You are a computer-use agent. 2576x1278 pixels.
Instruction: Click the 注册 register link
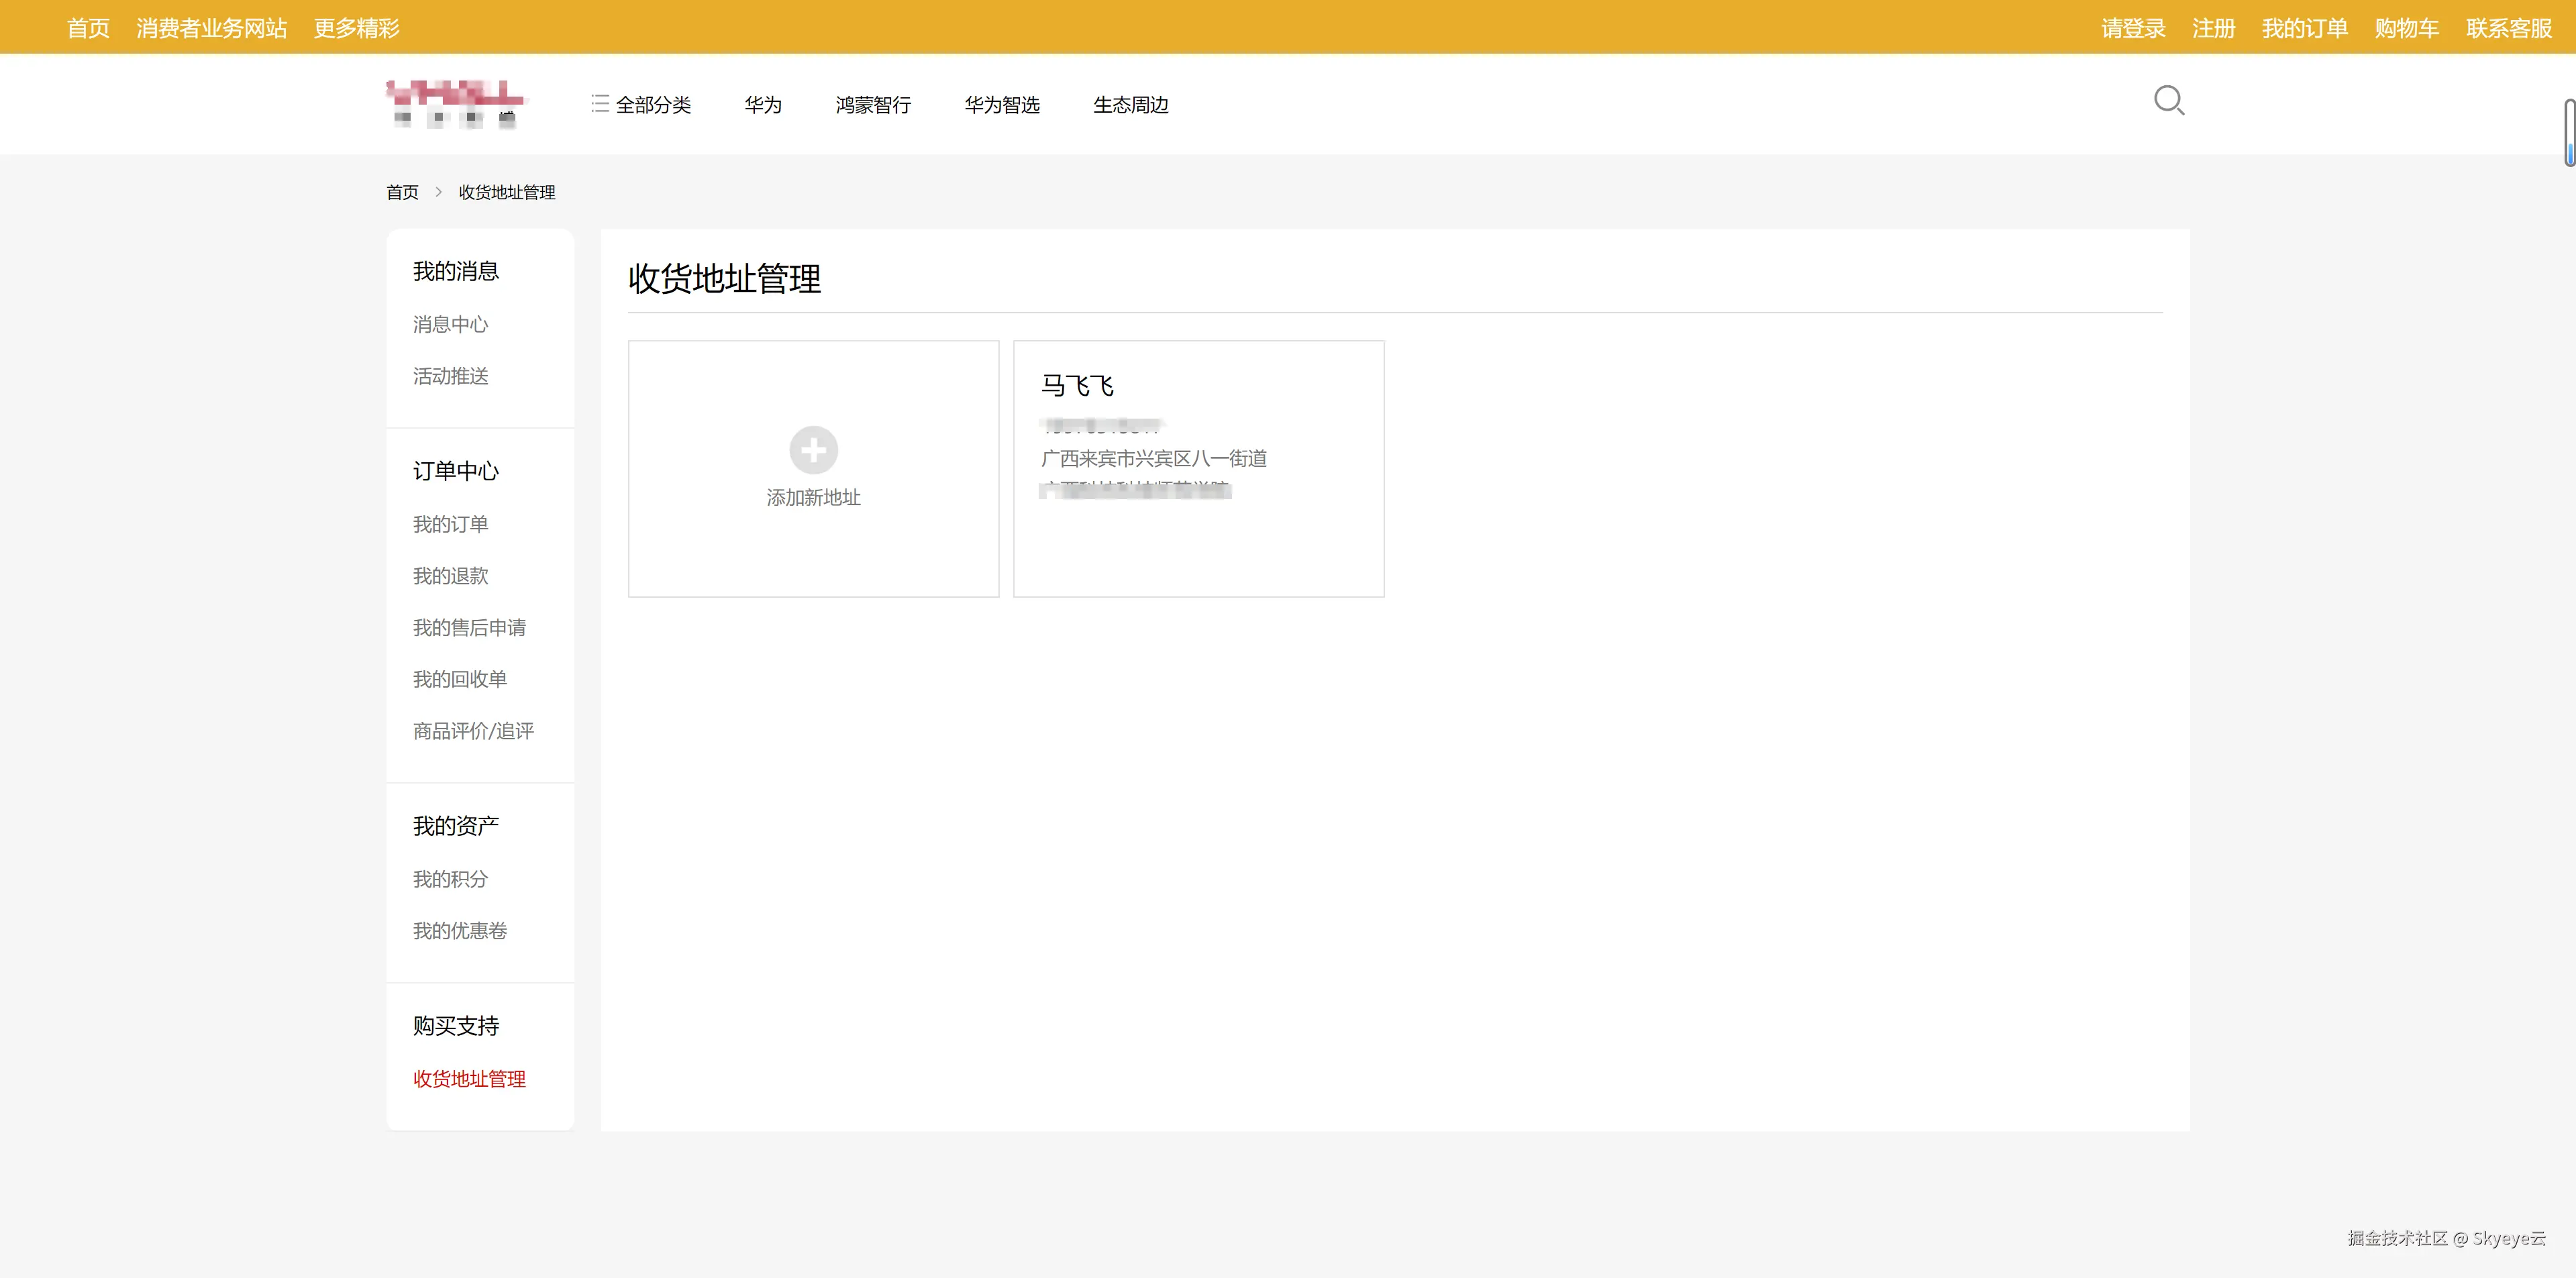tap(2213, 28)
